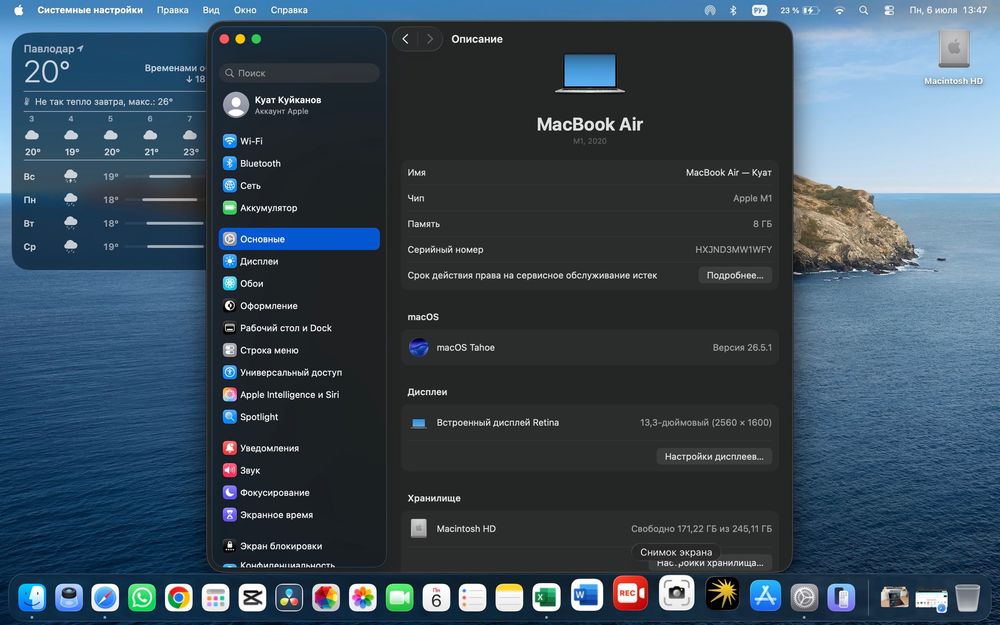1000x625 pixels.
Task: Open Экран блокировки settings
Action: pos(299,546)
